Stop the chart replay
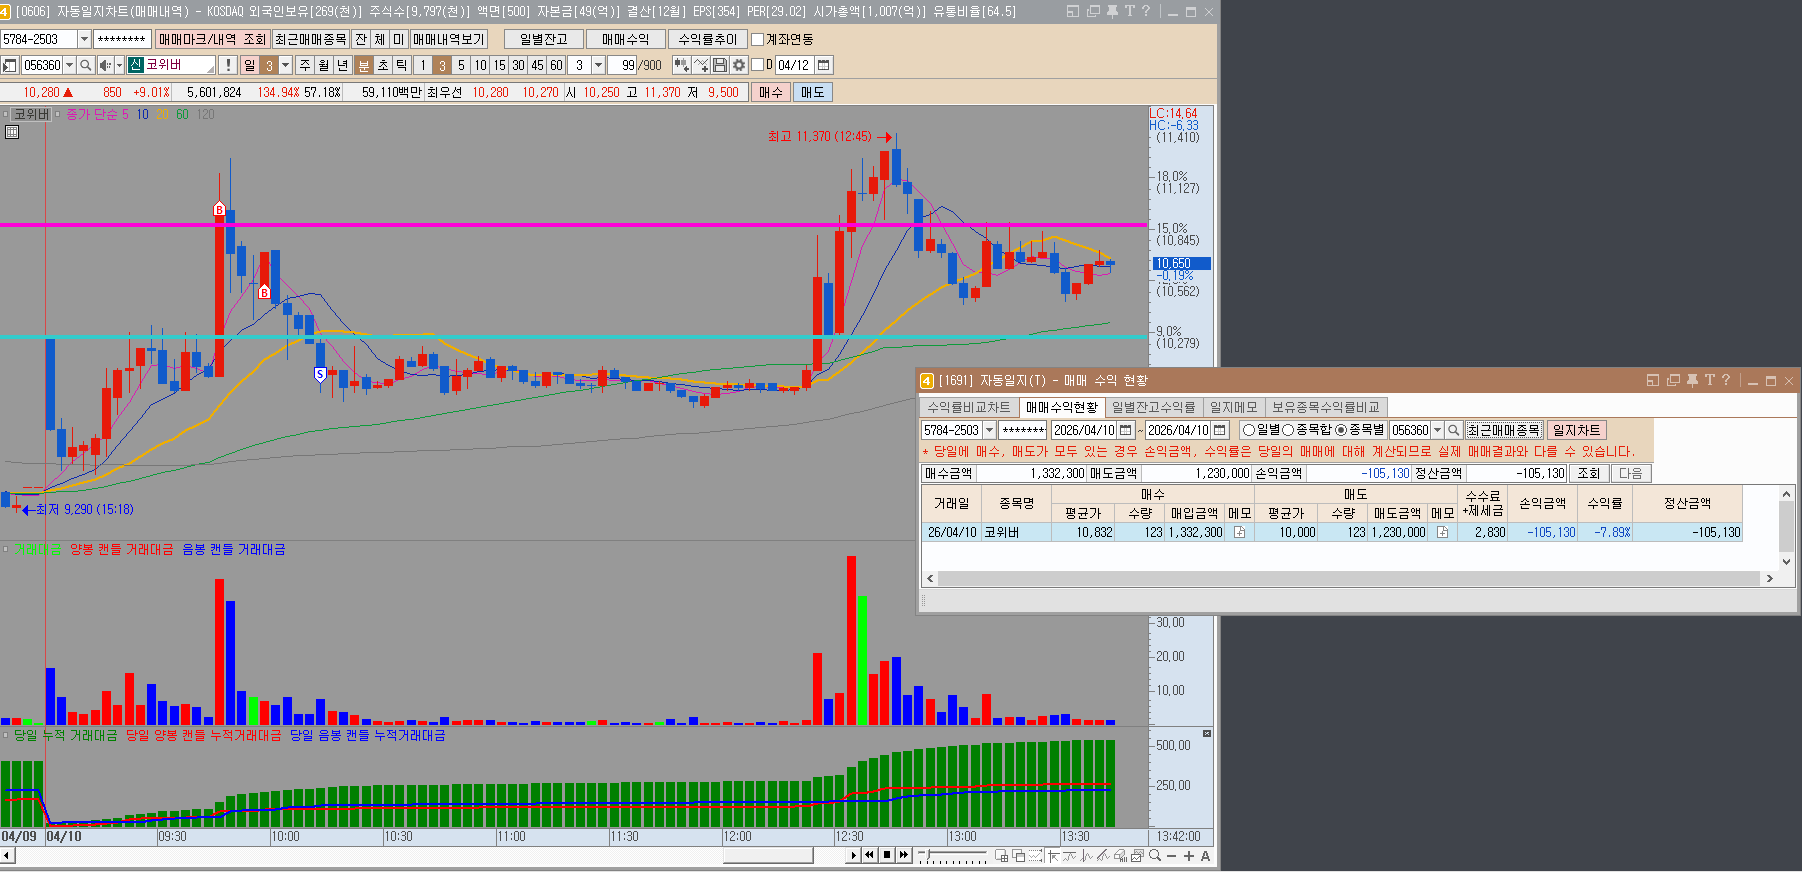 point(886,855)
